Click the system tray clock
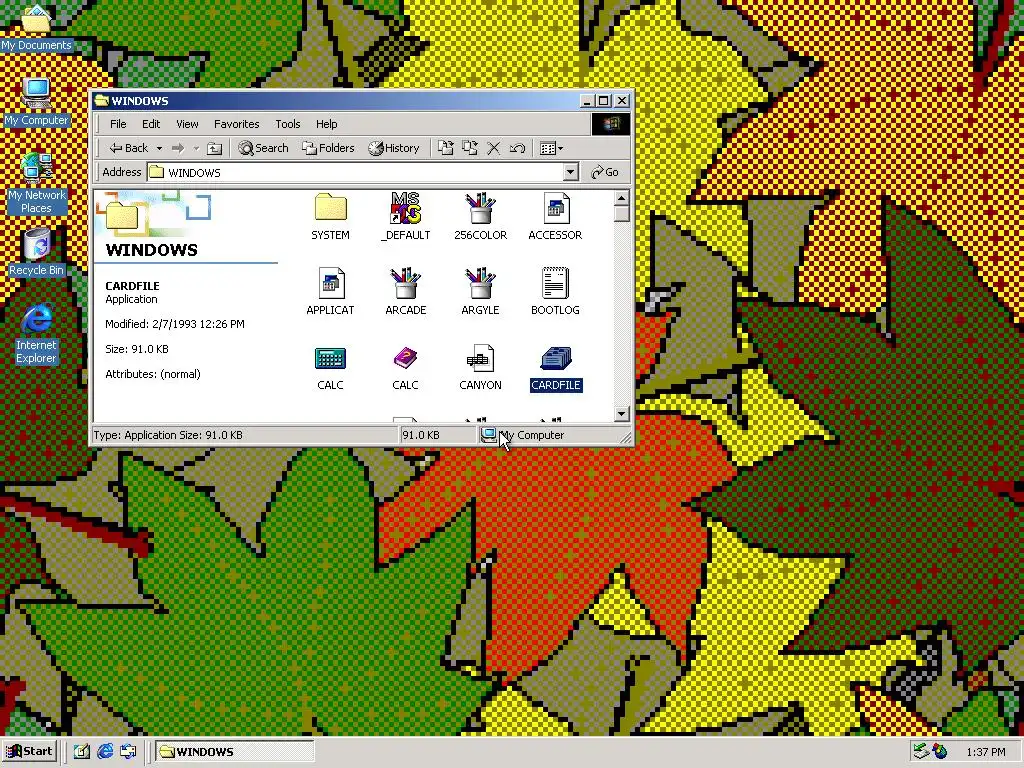The width and height of the screenshot is (1024, 768). [x=986, y=752]
